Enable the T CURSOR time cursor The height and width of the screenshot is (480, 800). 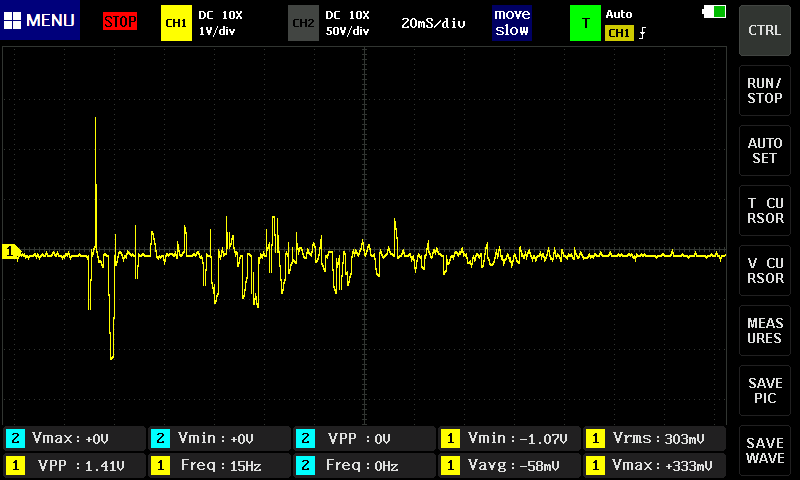point(765,211)
